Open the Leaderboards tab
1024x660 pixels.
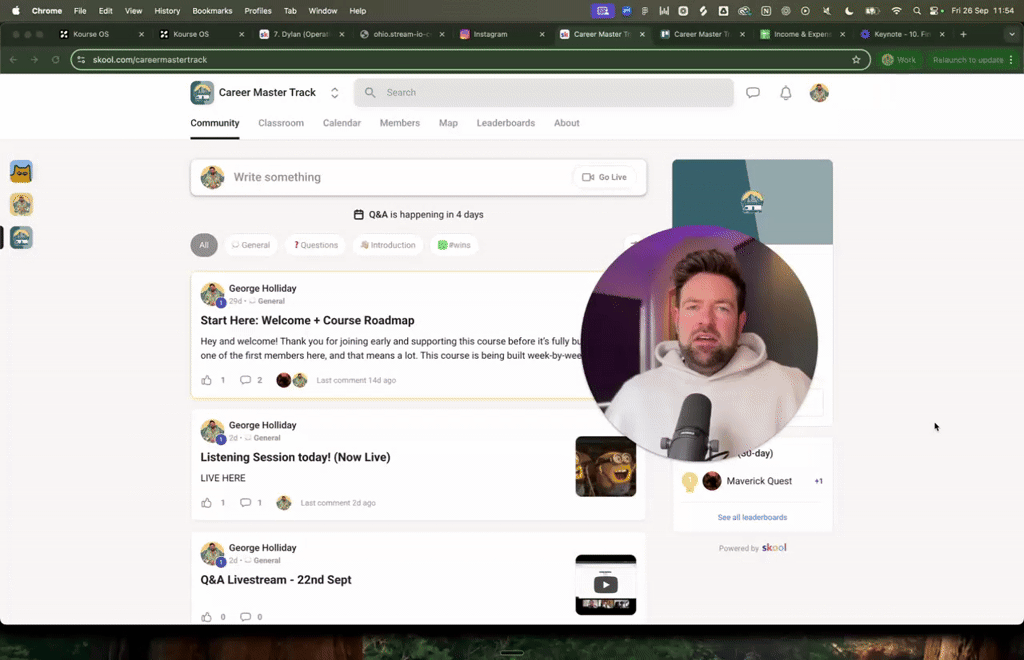505,123
